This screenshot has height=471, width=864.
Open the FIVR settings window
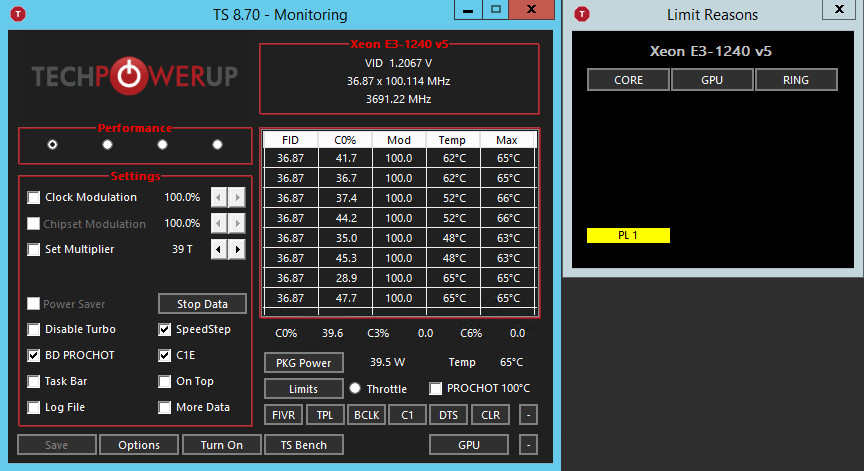coord(282,414)
